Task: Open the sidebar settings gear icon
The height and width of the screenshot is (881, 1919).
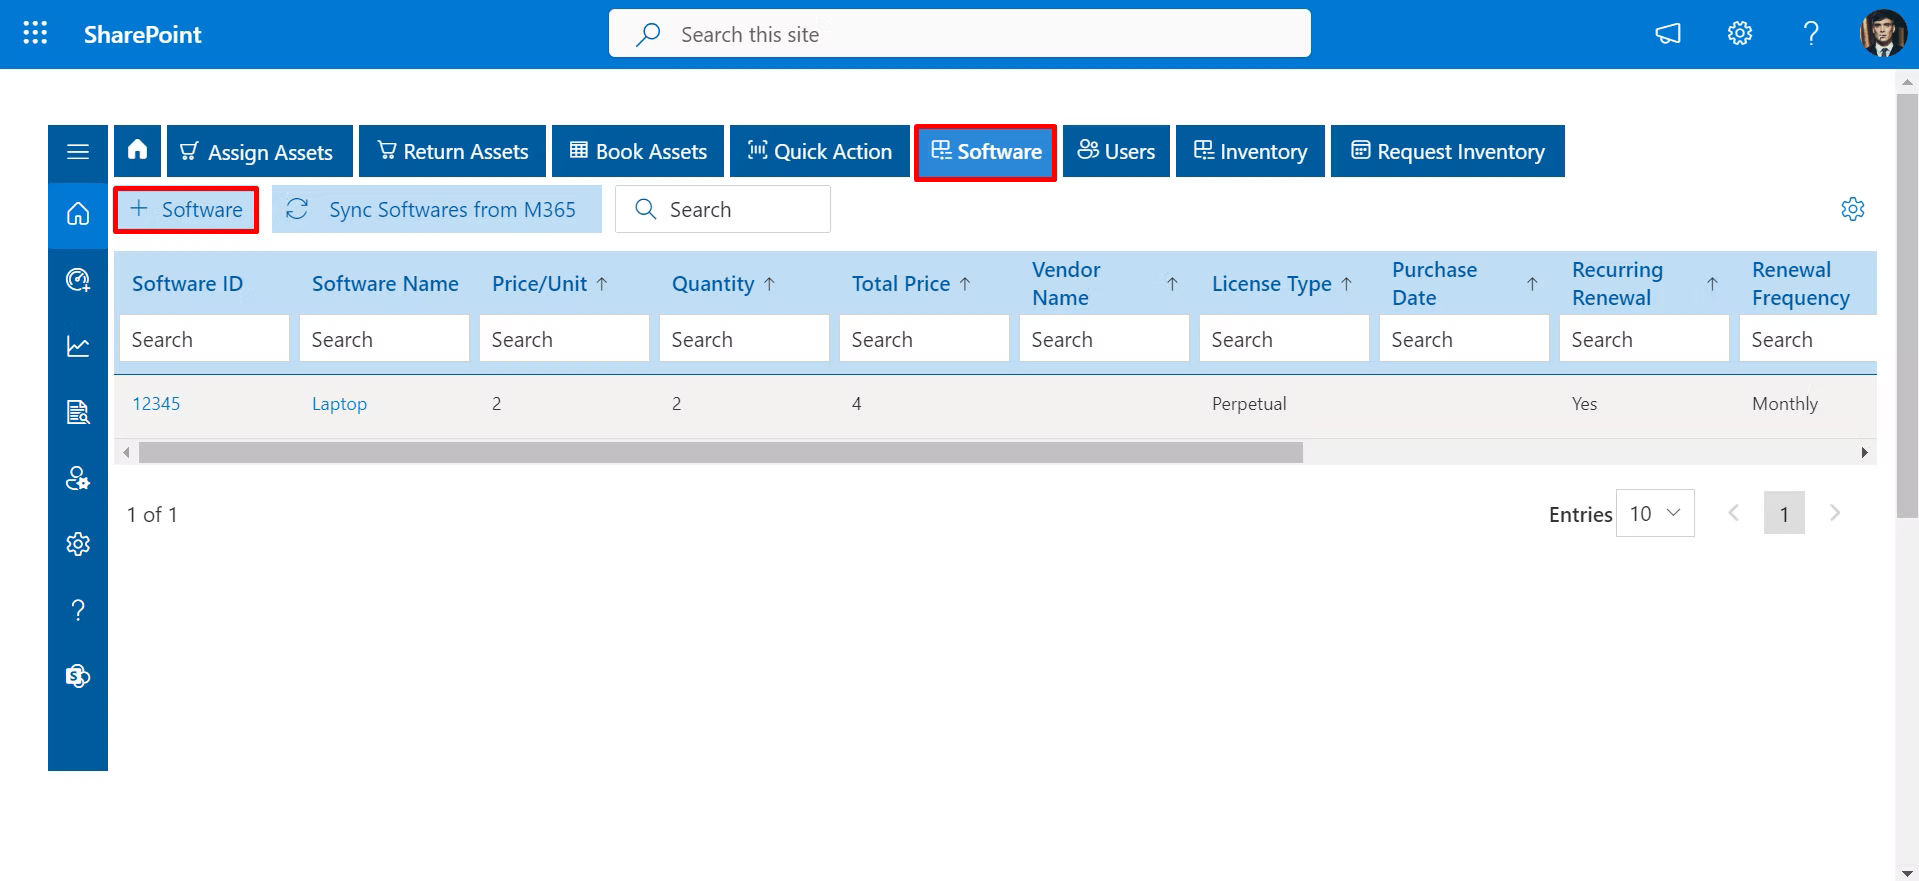Action: click(x=78, y=544)
